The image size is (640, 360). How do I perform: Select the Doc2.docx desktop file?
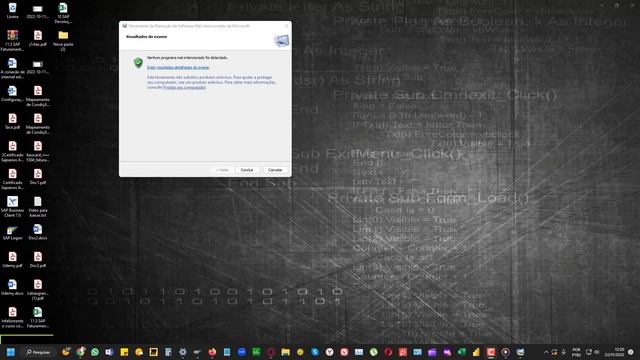[38, 232]
